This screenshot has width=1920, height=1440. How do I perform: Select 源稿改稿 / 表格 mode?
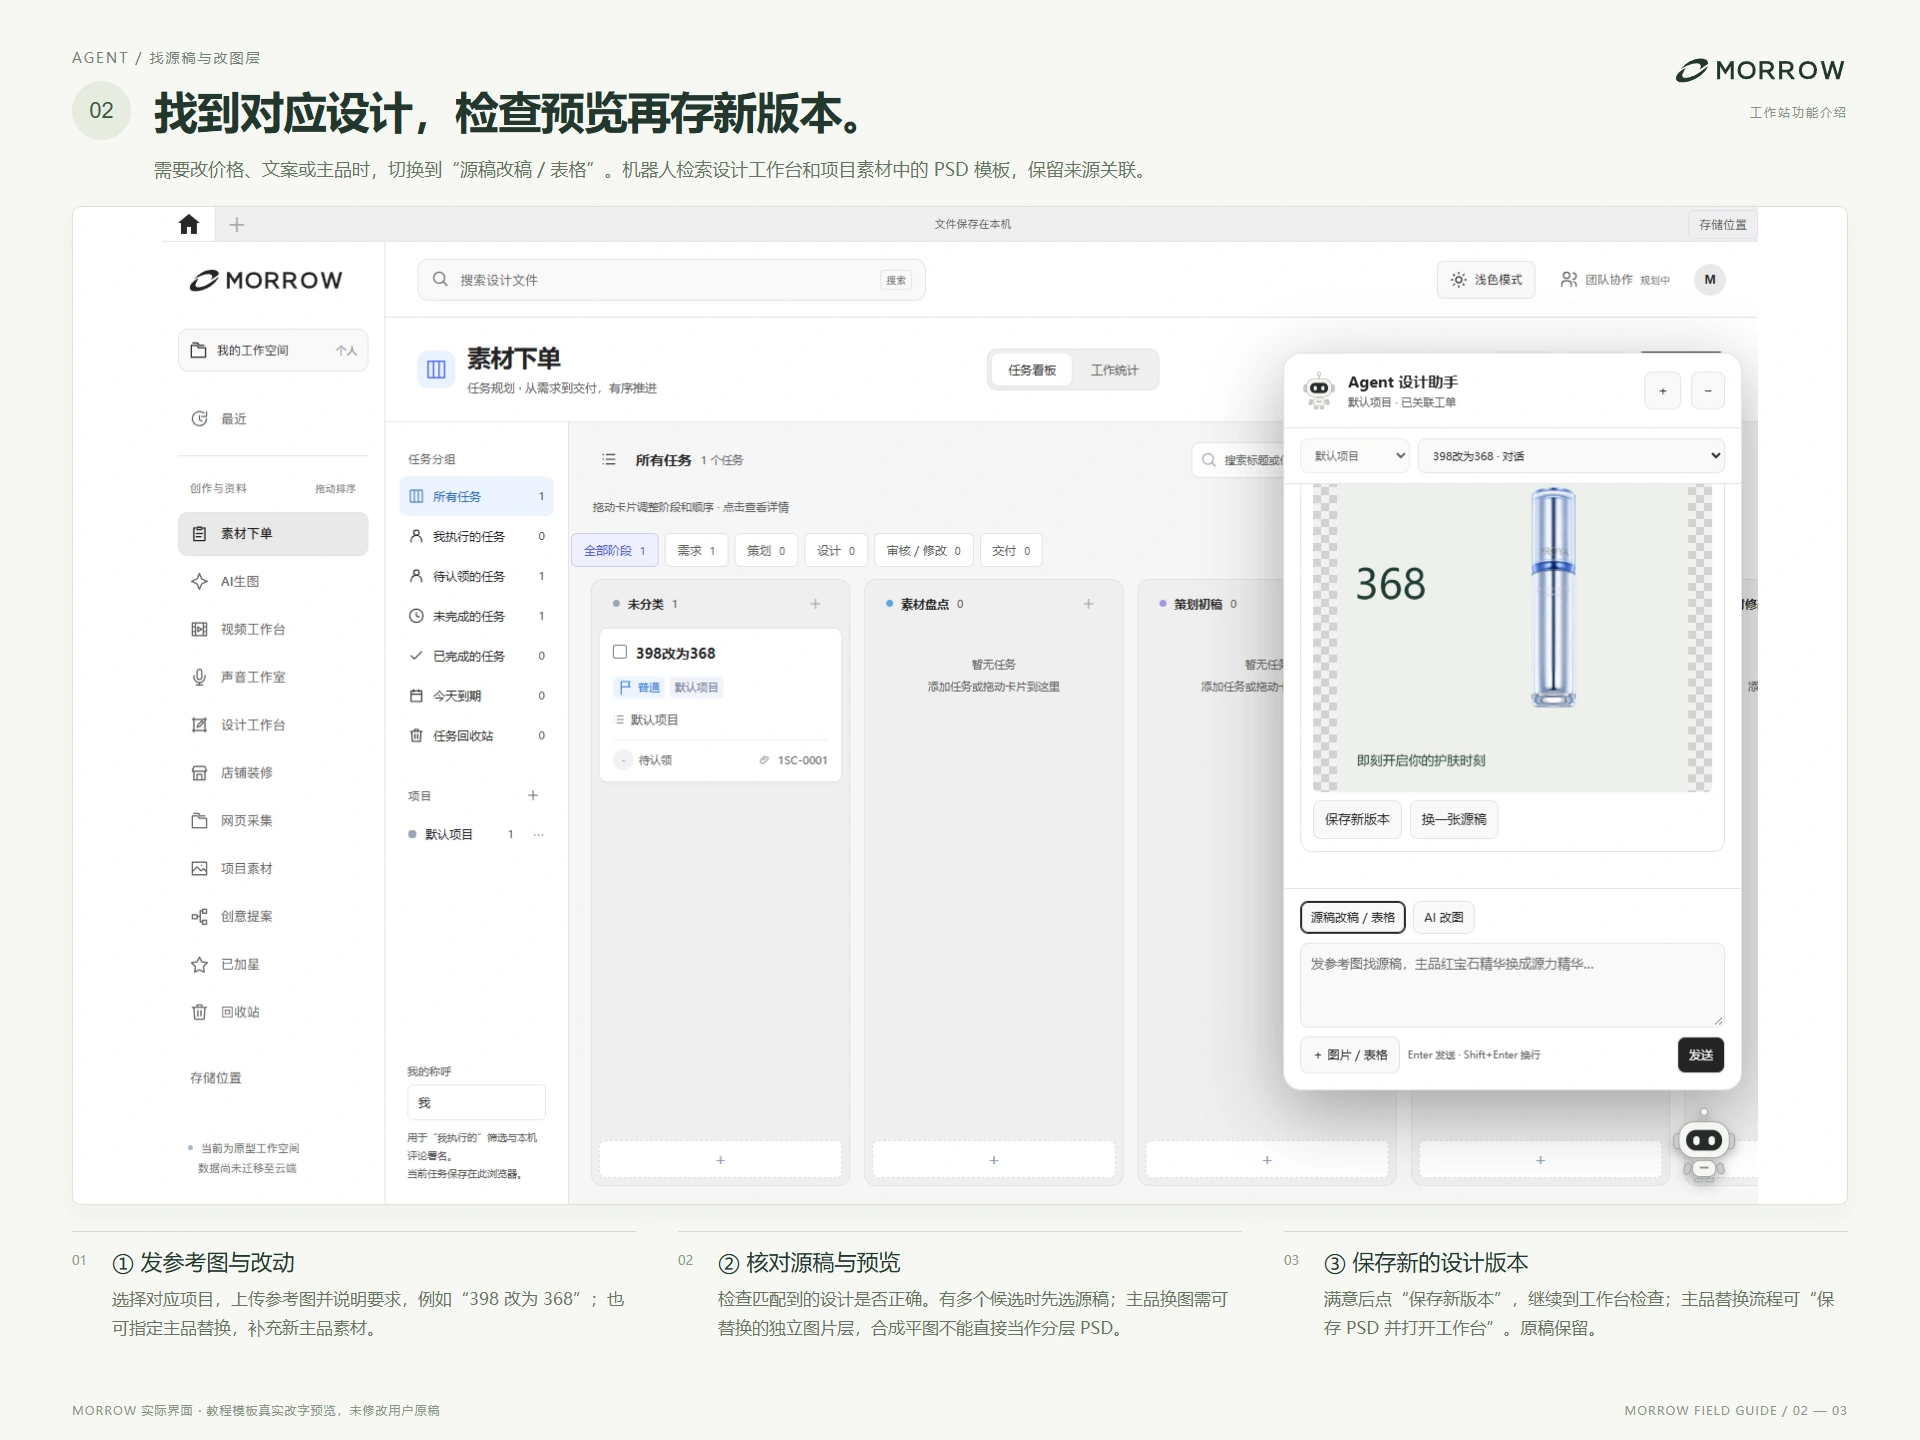(x=1353, y=917)
